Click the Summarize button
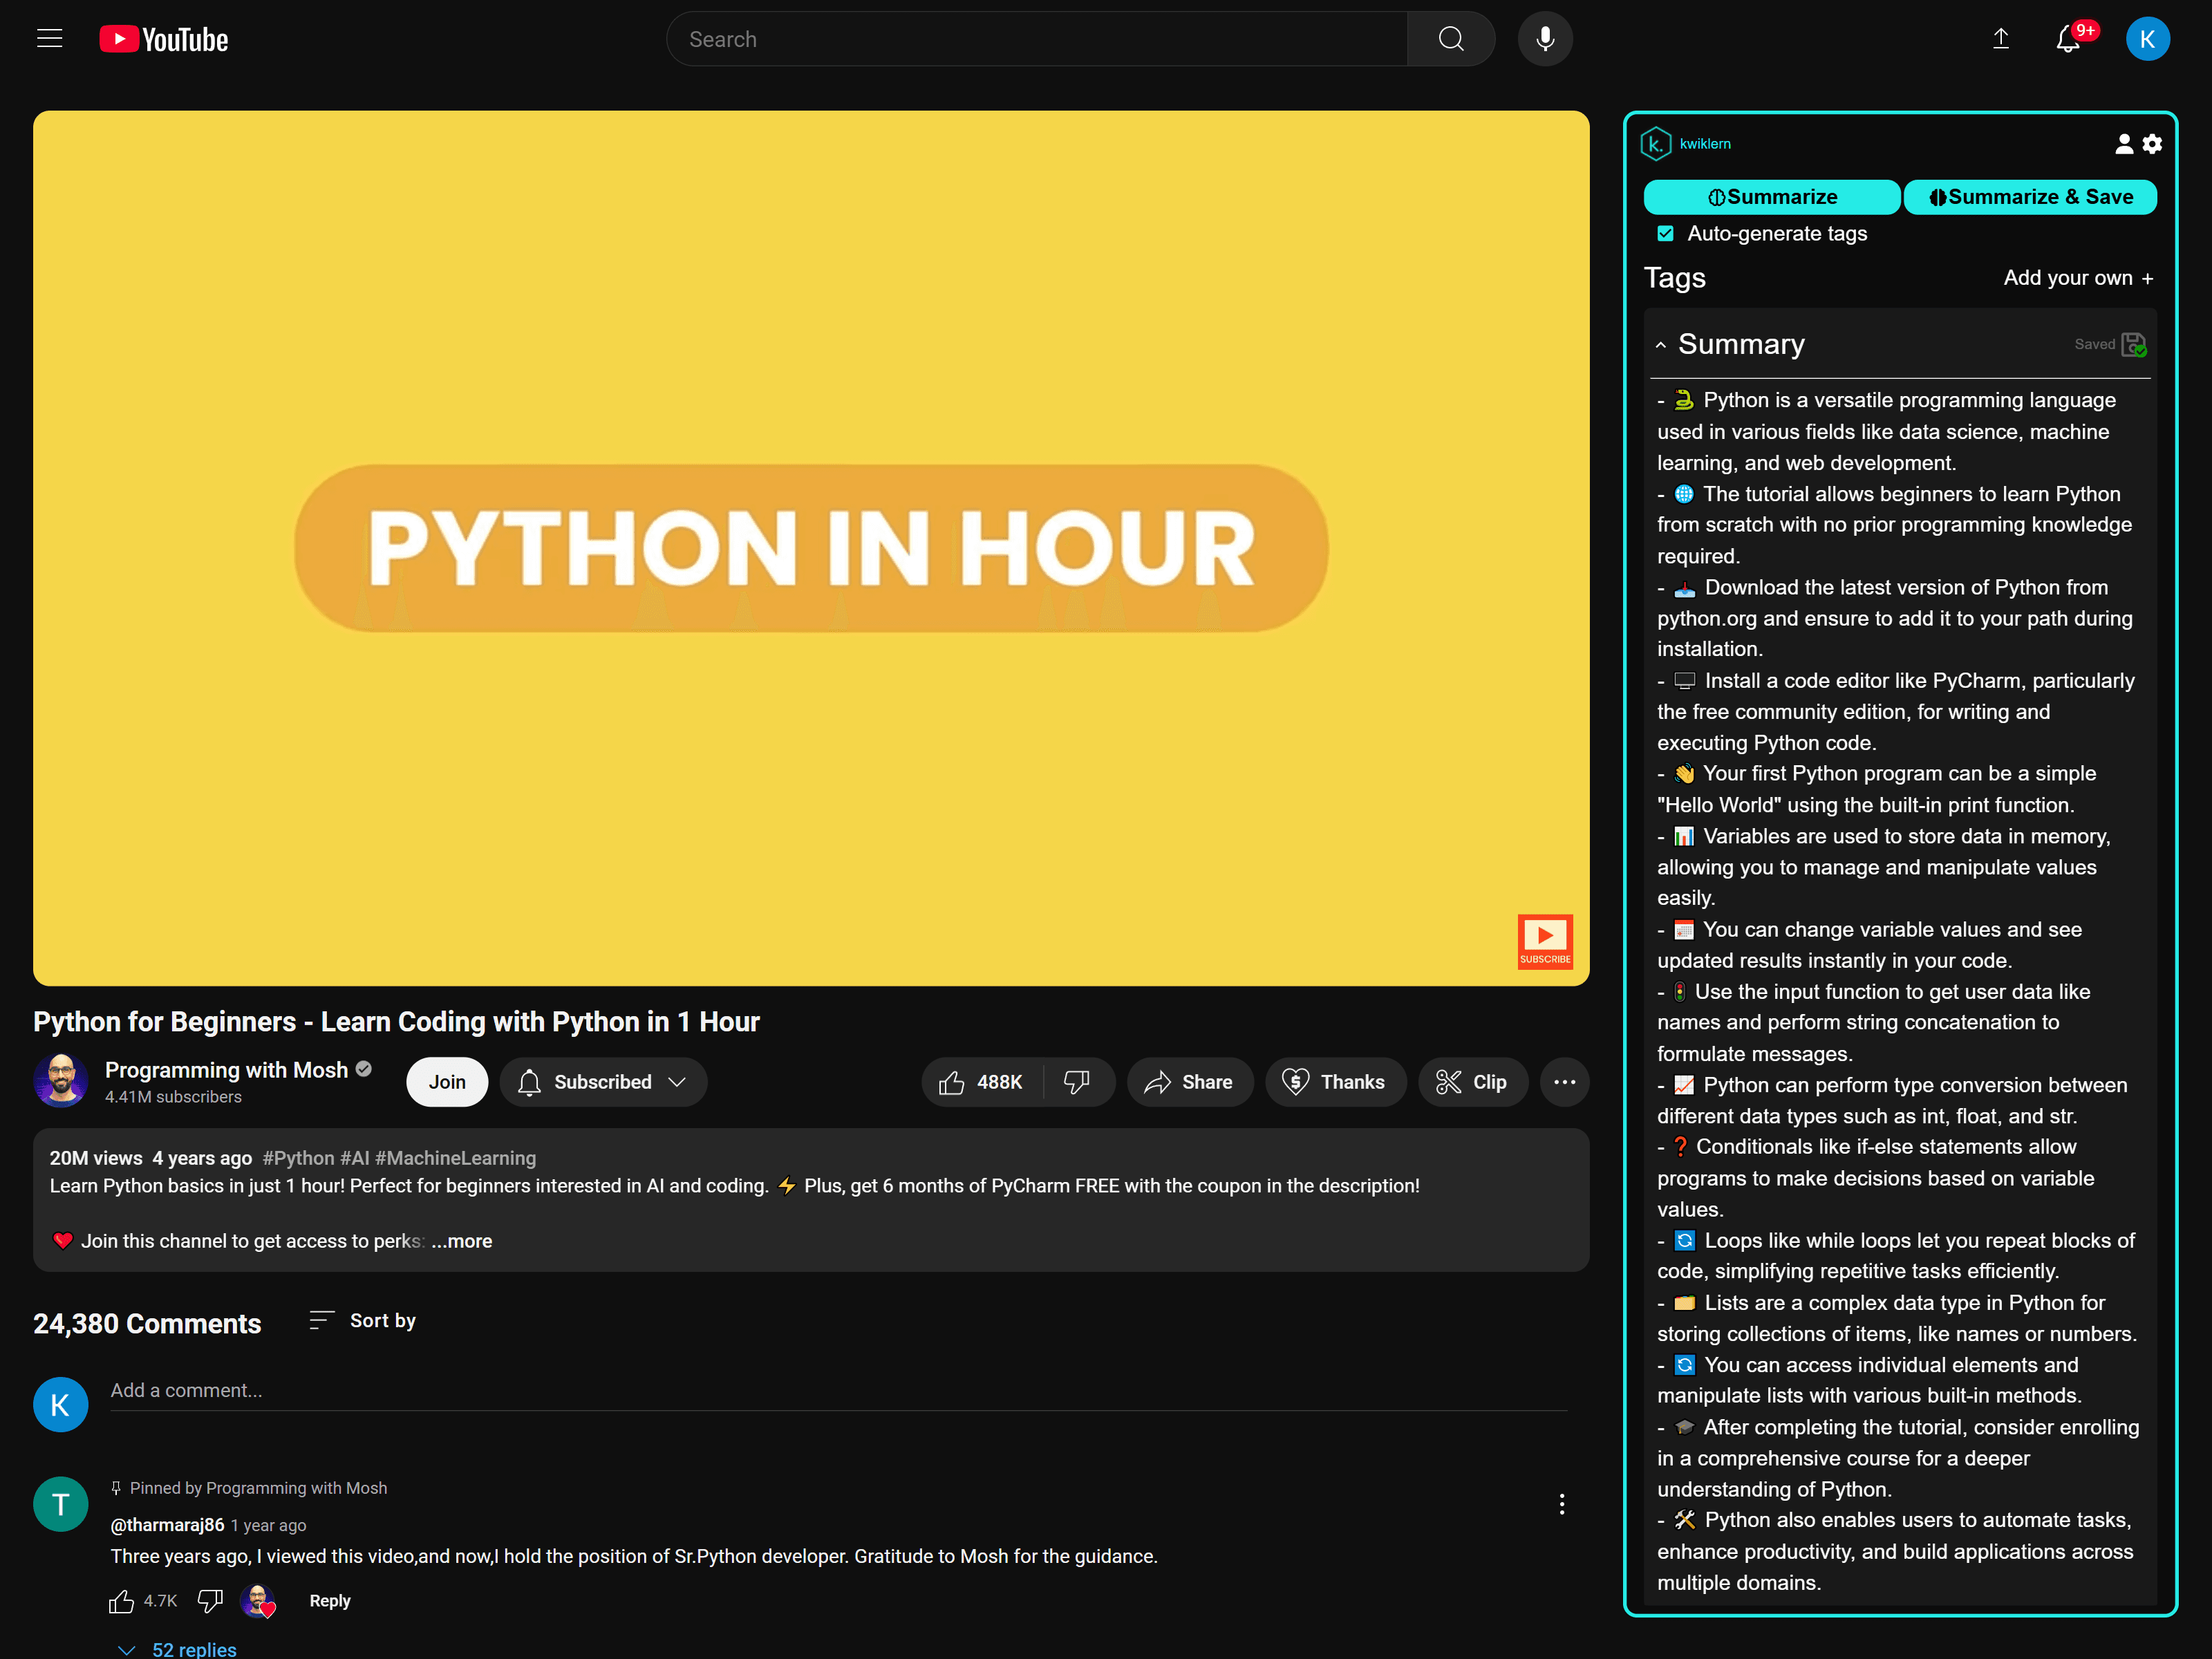This screenshot has height=1659, width=2212. (x=1772, y=197)
